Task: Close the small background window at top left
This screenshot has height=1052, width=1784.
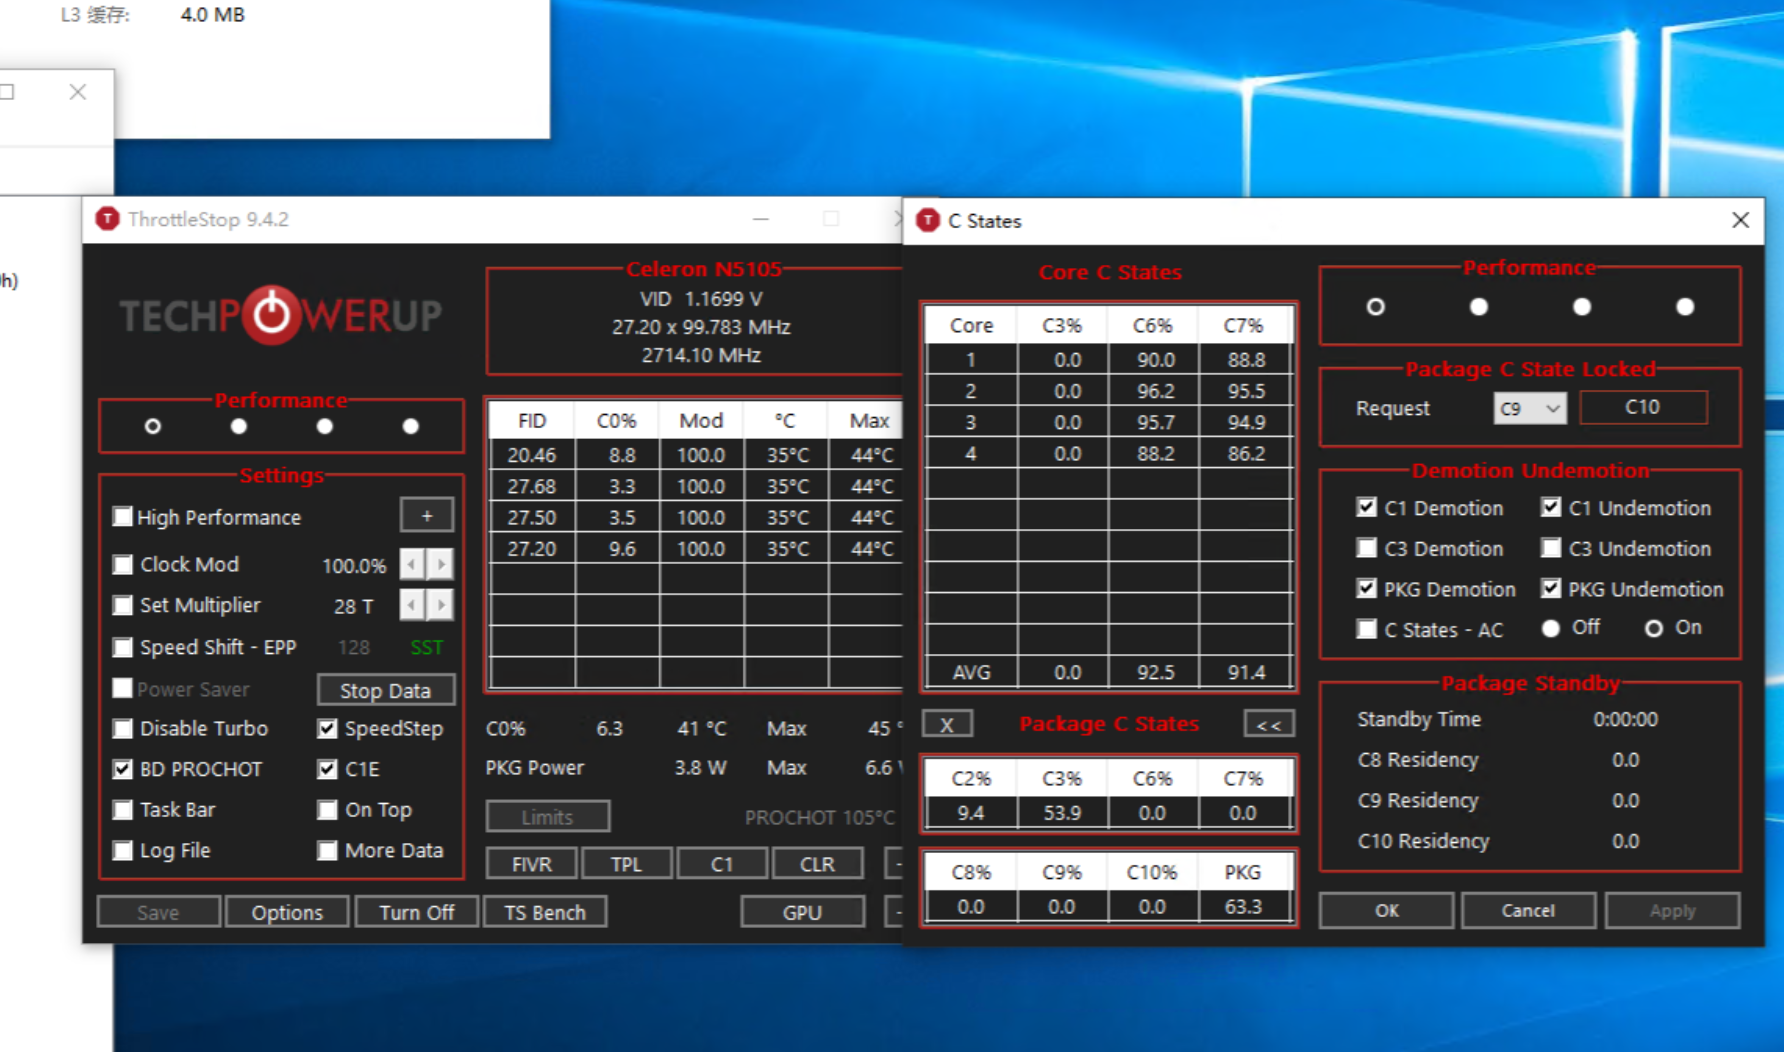Action: pos(78,92)
